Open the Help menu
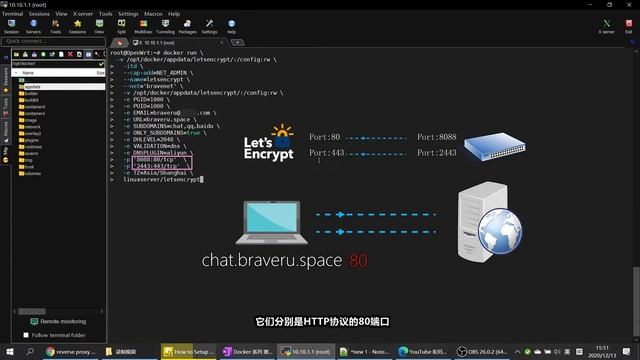Viewport: 640px width, 360px height. coord(174,14)
